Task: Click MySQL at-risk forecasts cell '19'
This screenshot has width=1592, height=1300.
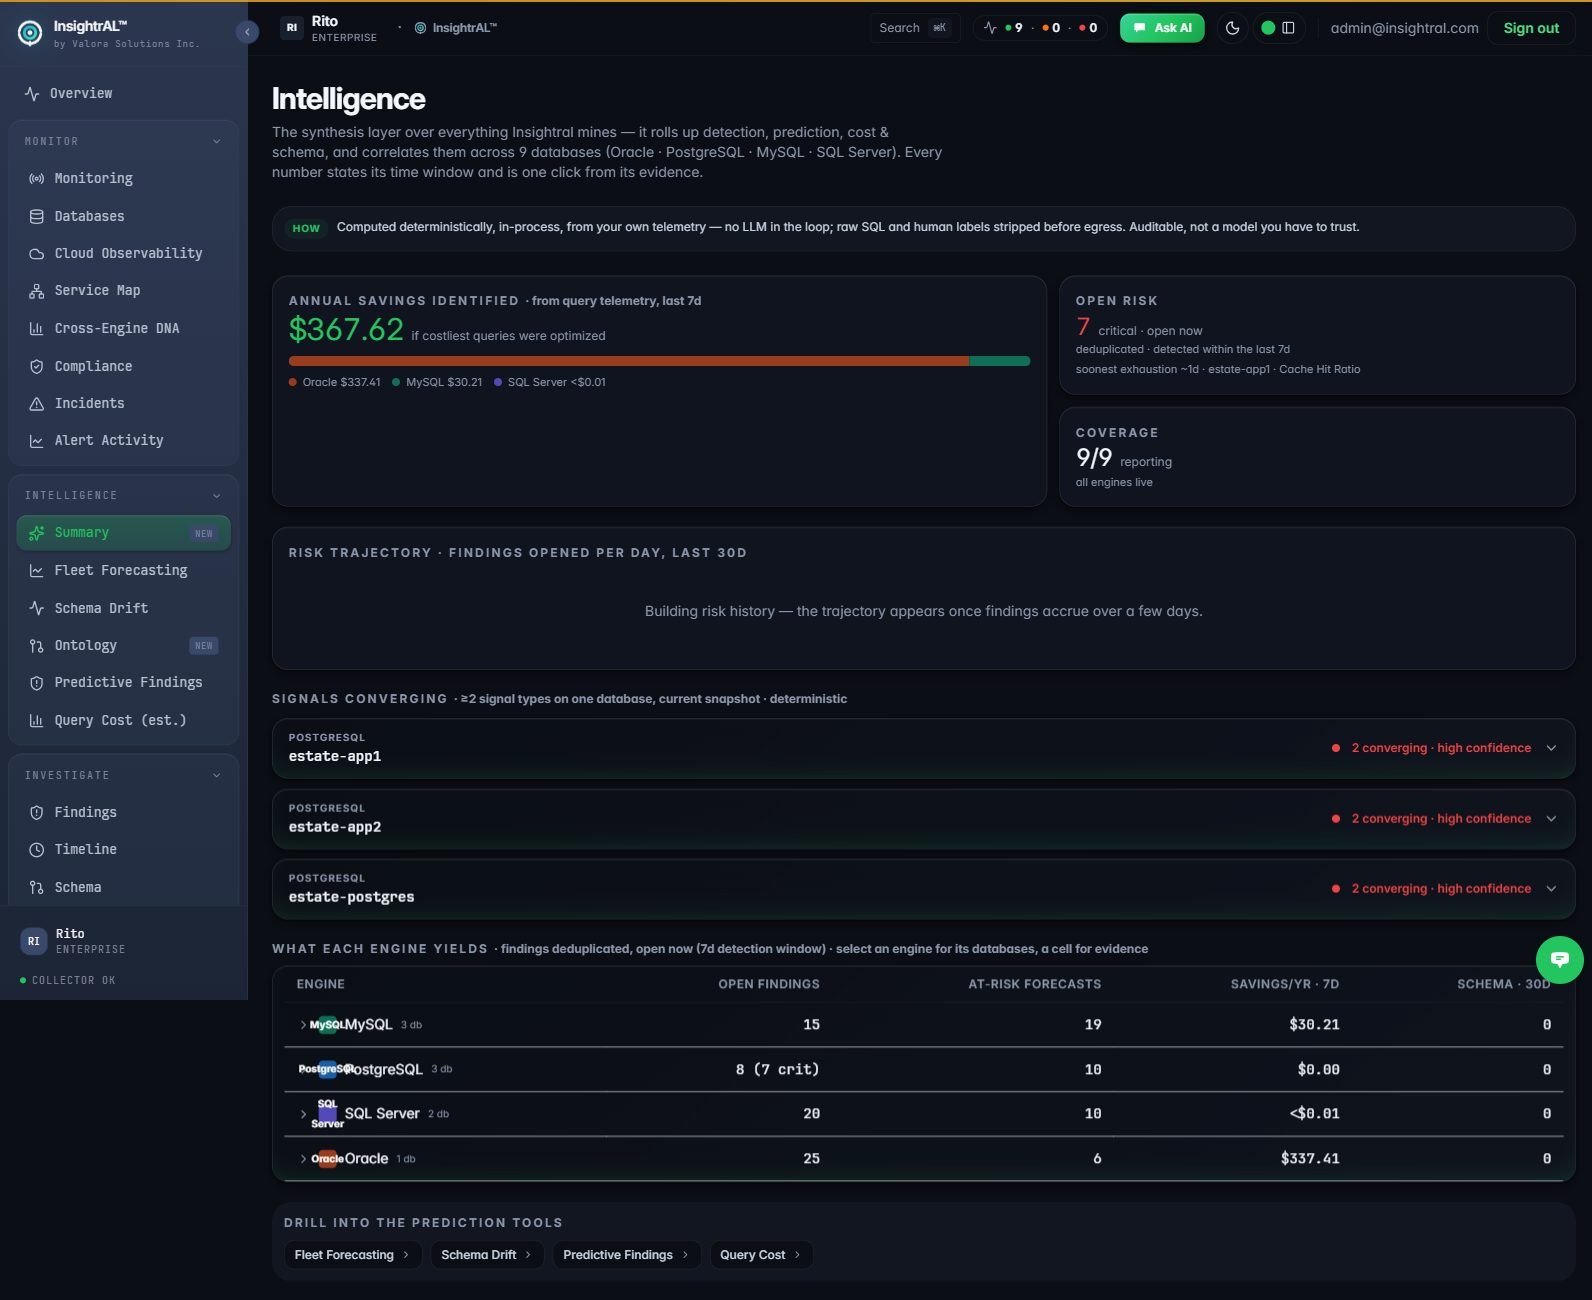Action: [x=1093, y=1025]
